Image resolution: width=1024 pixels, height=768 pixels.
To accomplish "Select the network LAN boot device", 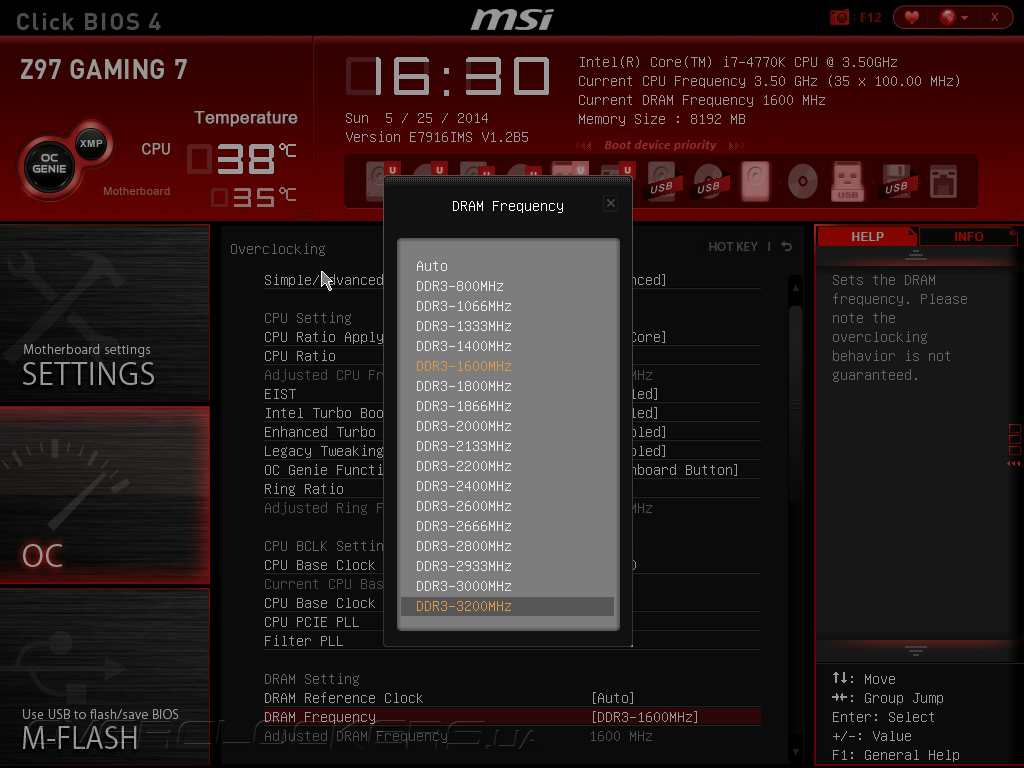I will [944, 181].
